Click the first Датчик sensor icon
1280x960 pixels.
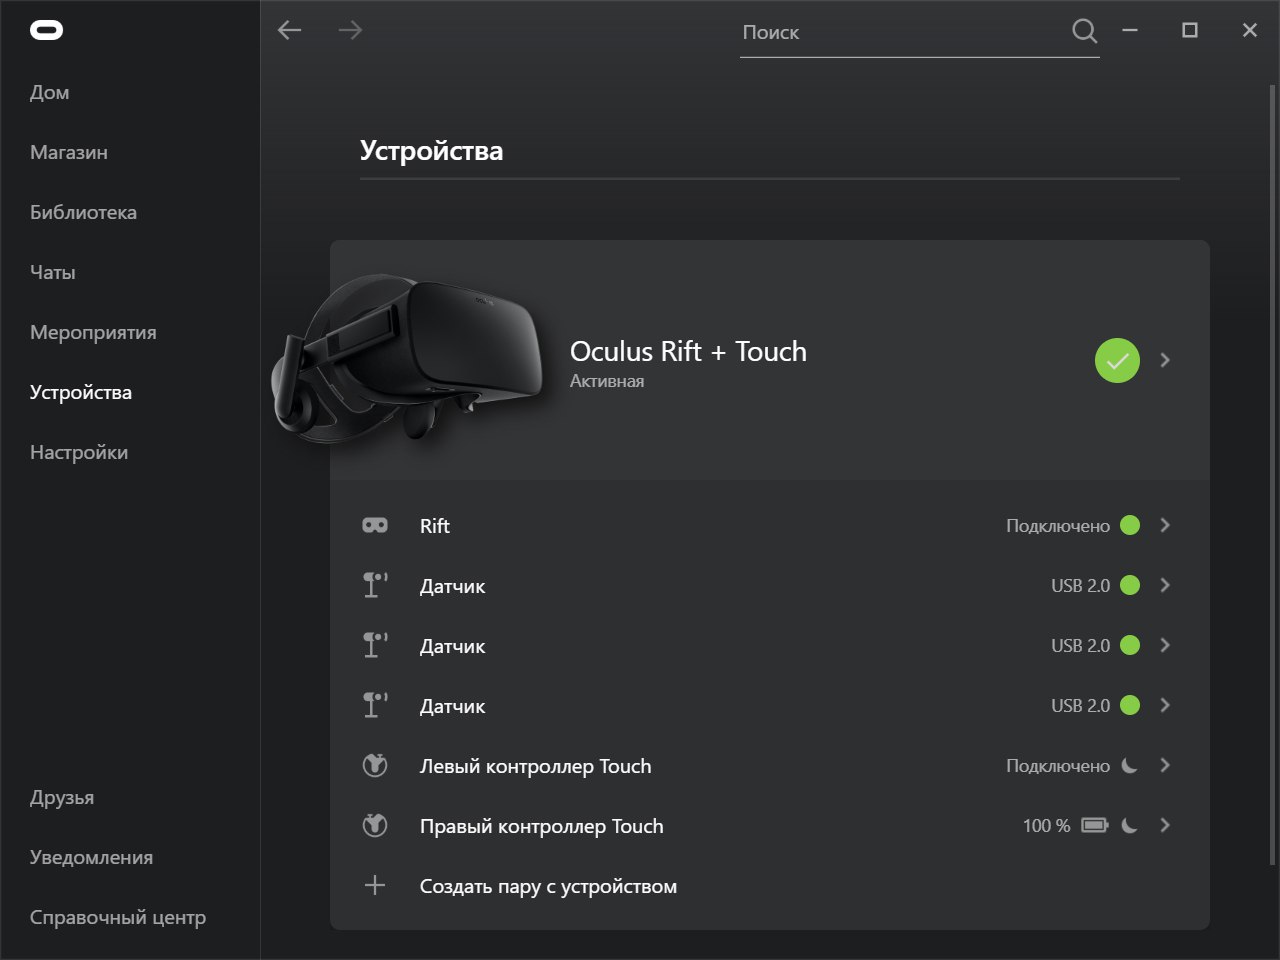click(375, 585)
